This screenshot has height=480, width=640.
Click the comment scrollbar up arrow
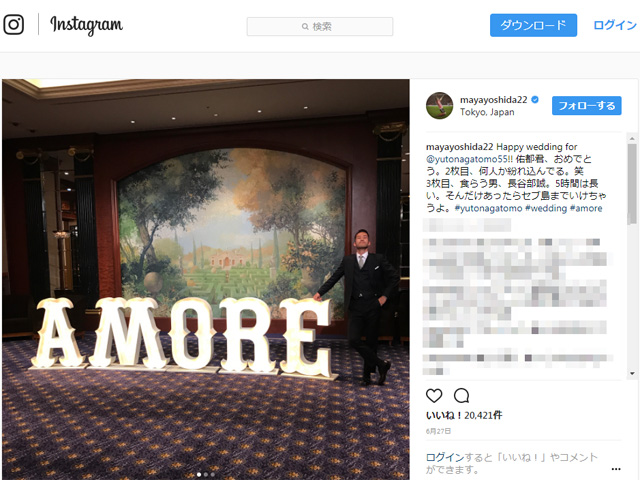pyautogui.click(x=632, y=139)
